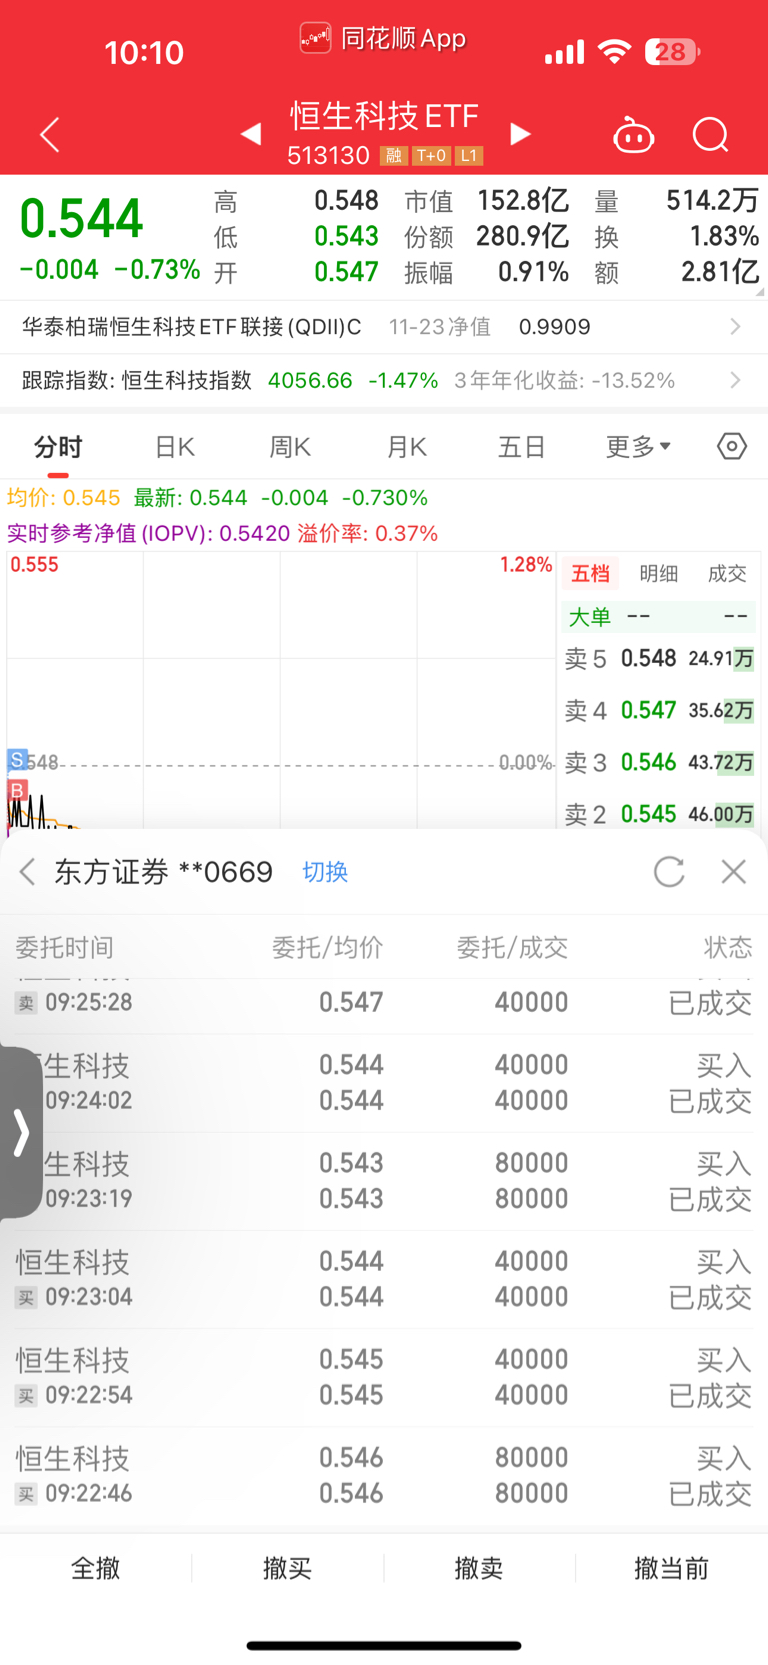
Task: Tap 卖4 price 0.547
Action: point(649,711)
